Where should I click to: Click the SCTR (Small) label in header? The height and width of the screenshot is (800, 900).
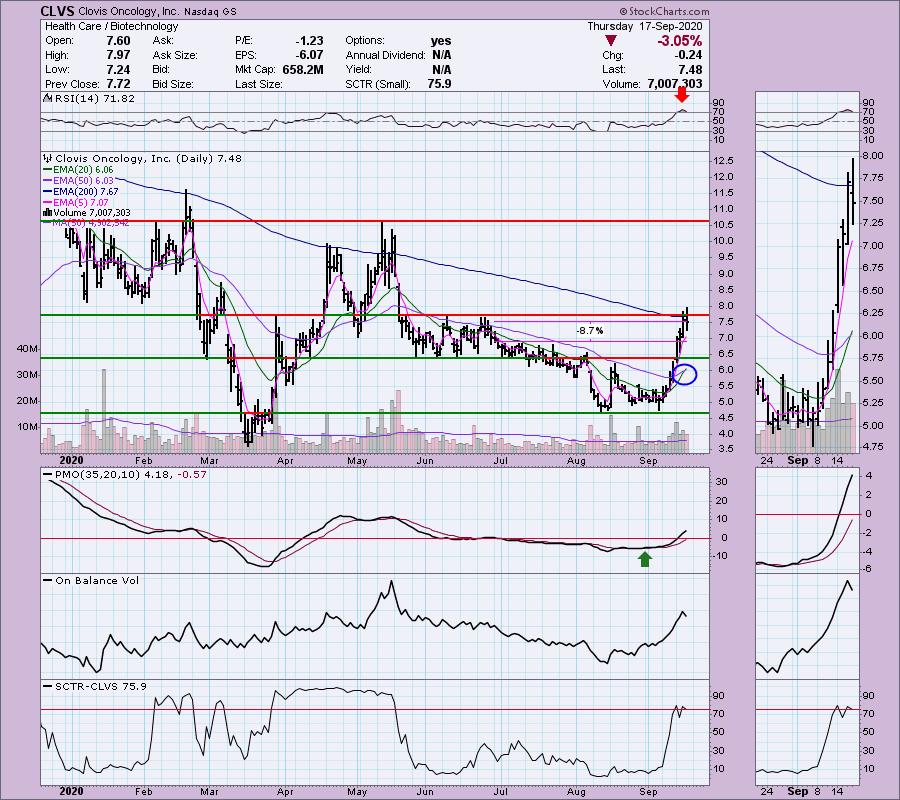(378, 84)
